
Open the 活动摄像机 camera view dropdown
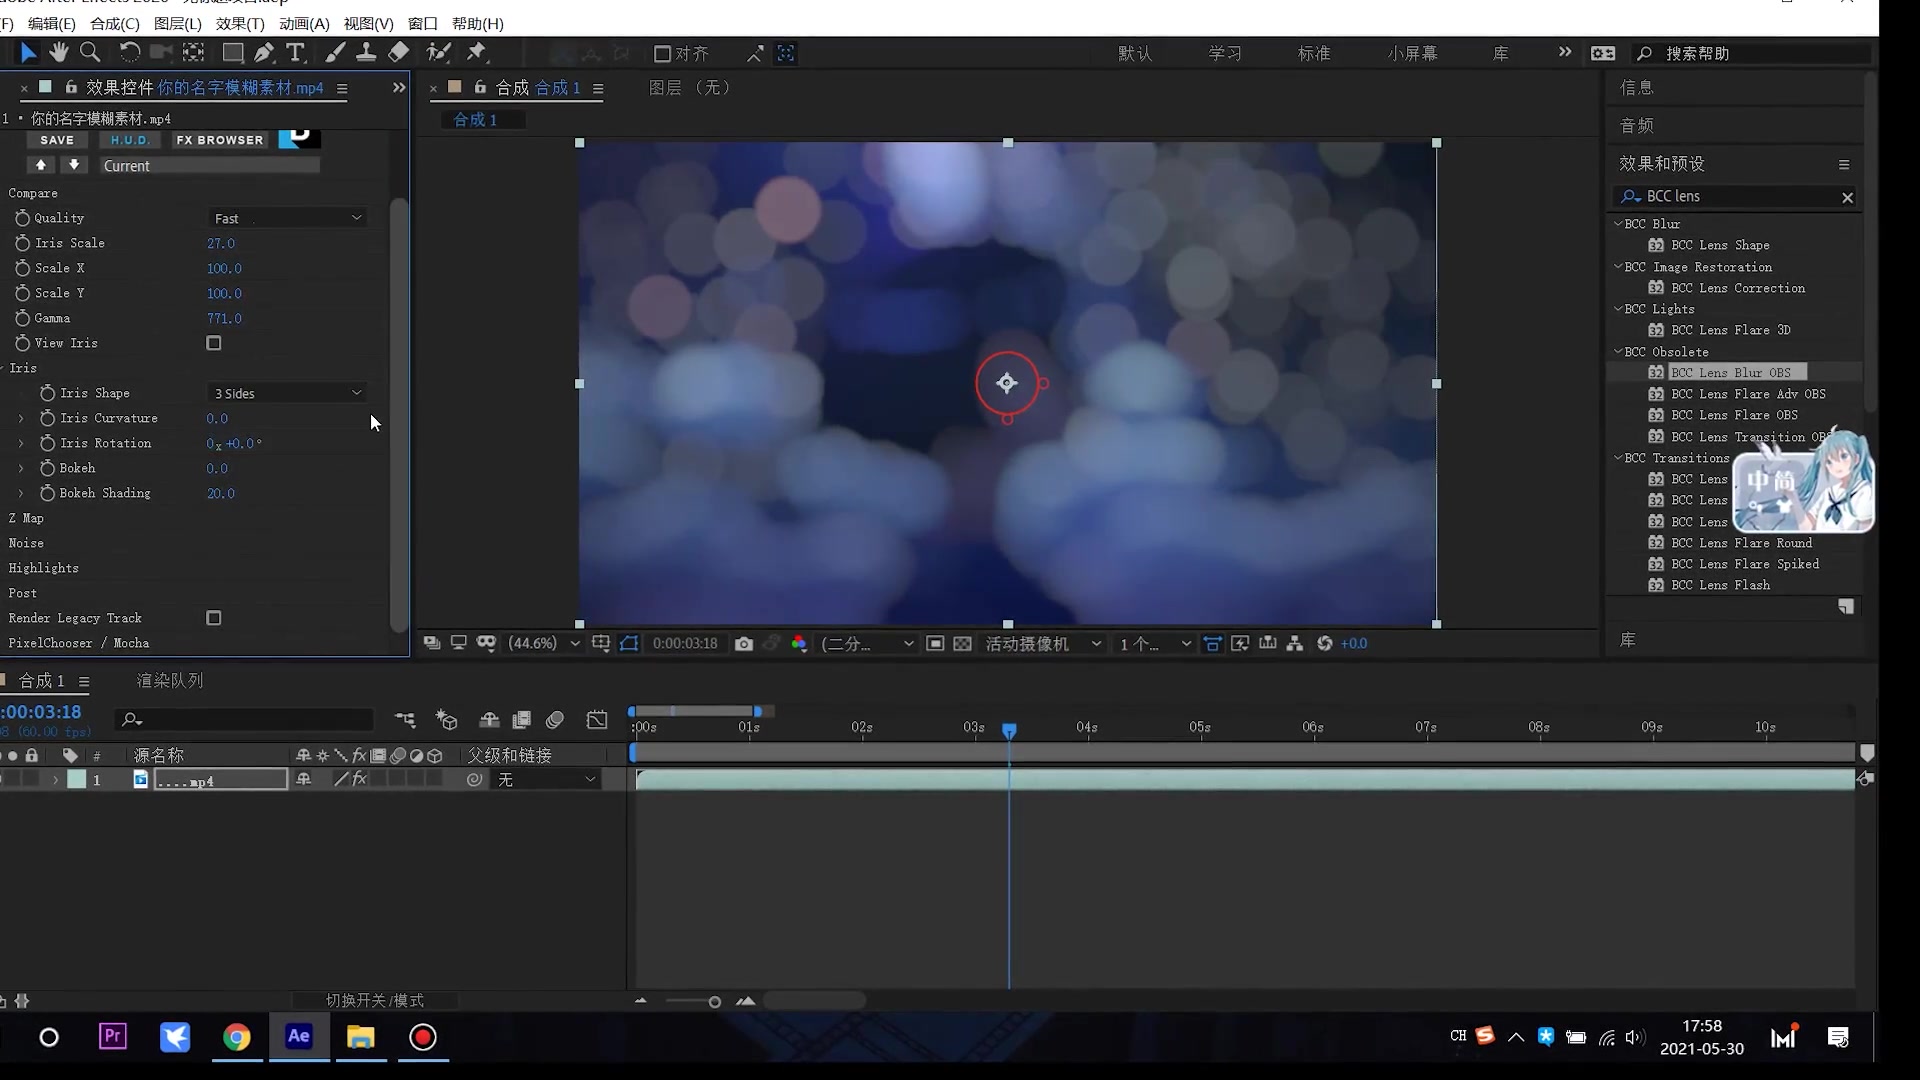click(1044, 644)
